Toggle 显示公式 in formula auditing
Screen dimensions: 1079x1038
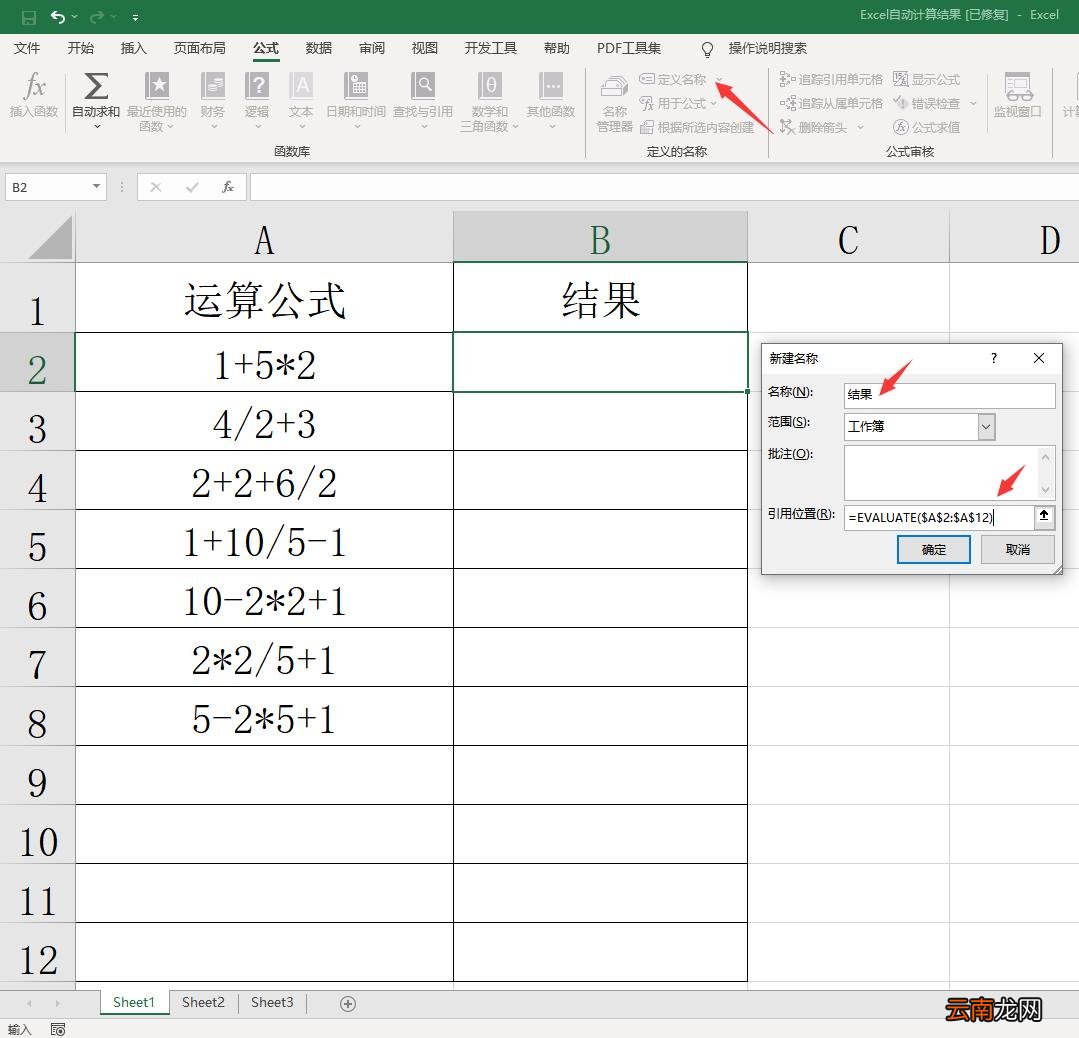tap(926, 79)
